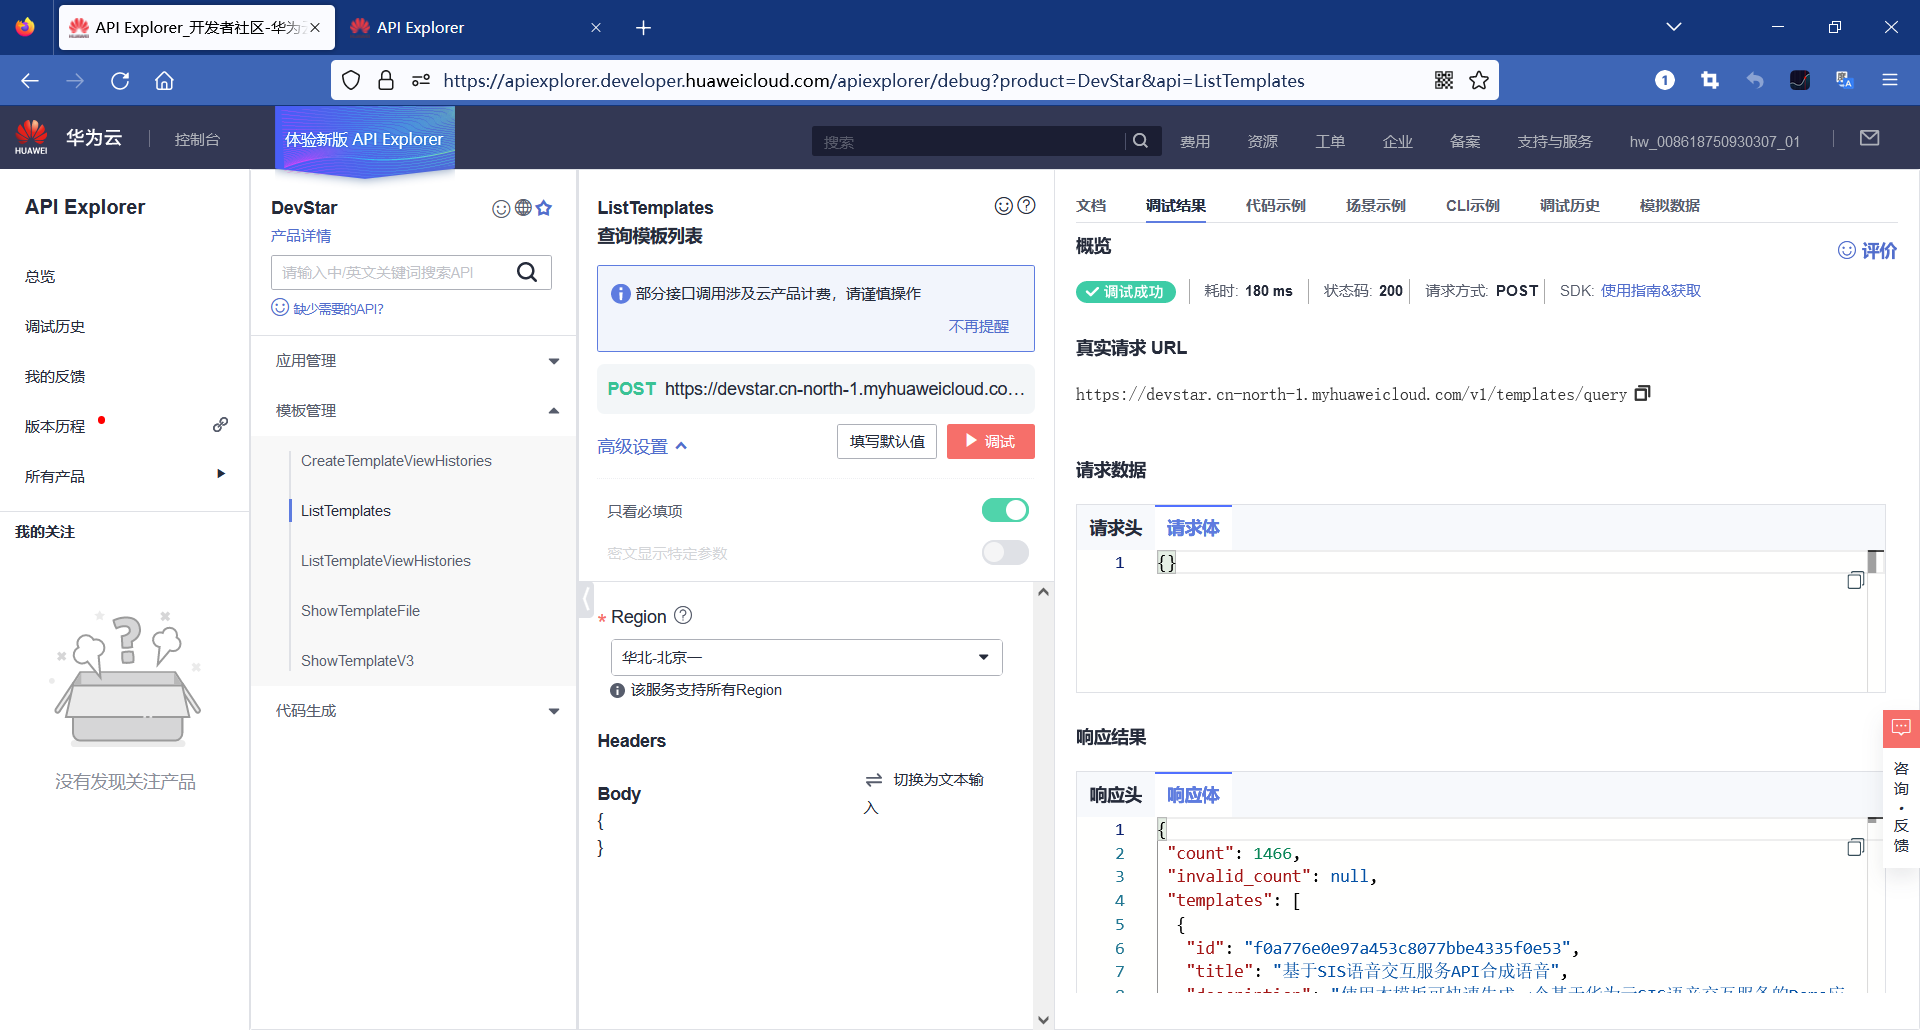1920x1030 pixels.
Task: Click the parameter panel scroll-down arrow
Action: point(1043,1019)
